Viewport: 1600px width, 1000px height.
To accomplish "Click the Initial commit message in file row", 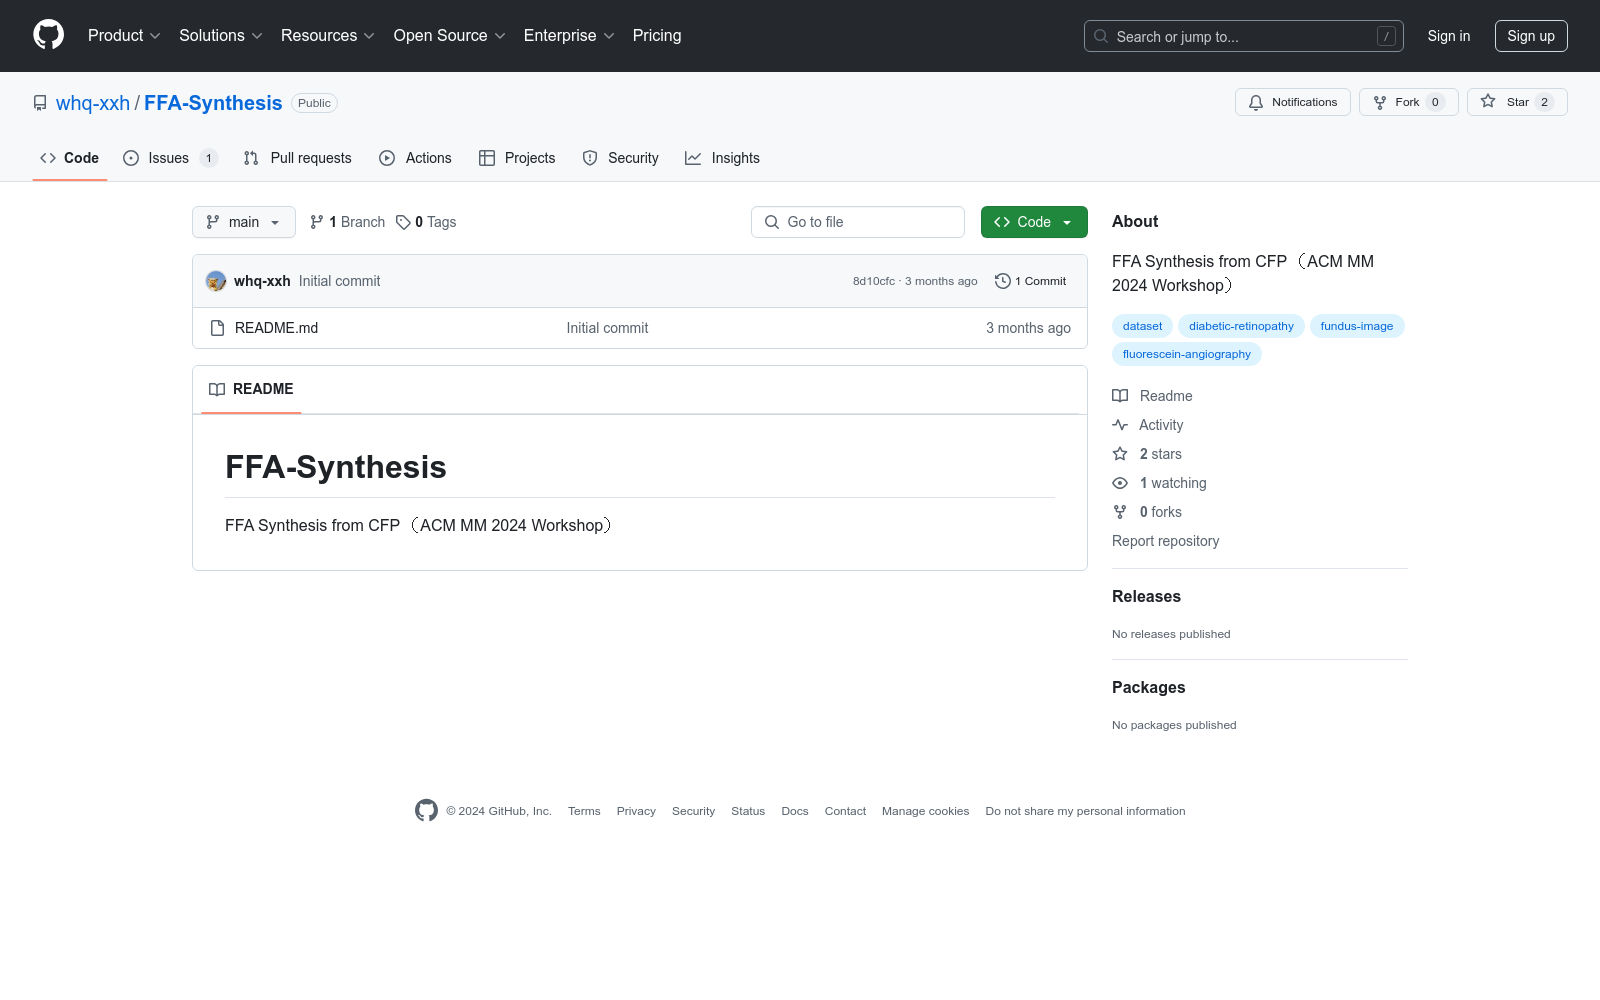I will (607, 328).
